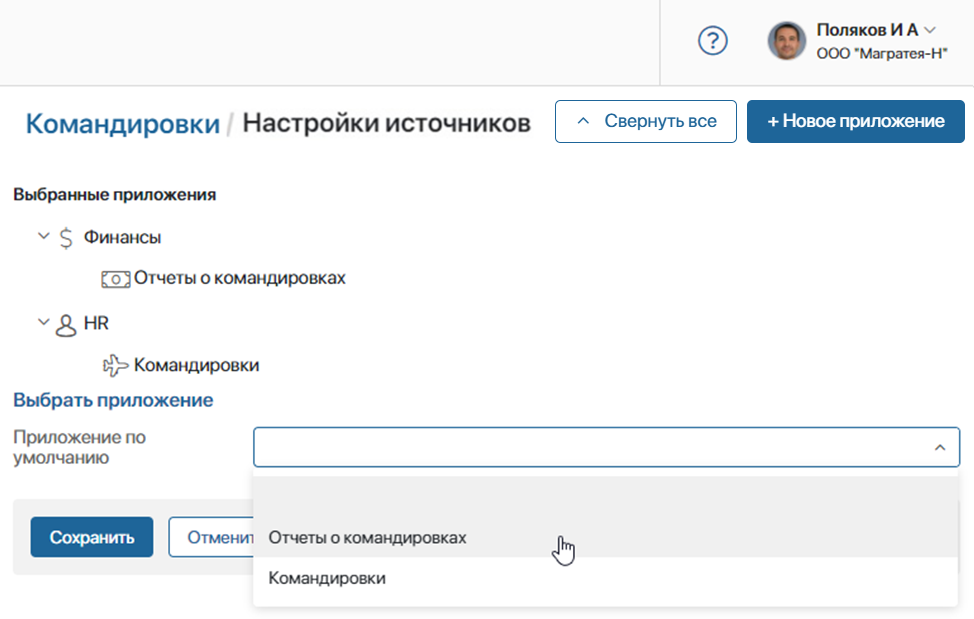The width and height of the screenshot is (974, 619).
Task: Click the Приложение по умолчанию combo box
Action: coord(606,447)
